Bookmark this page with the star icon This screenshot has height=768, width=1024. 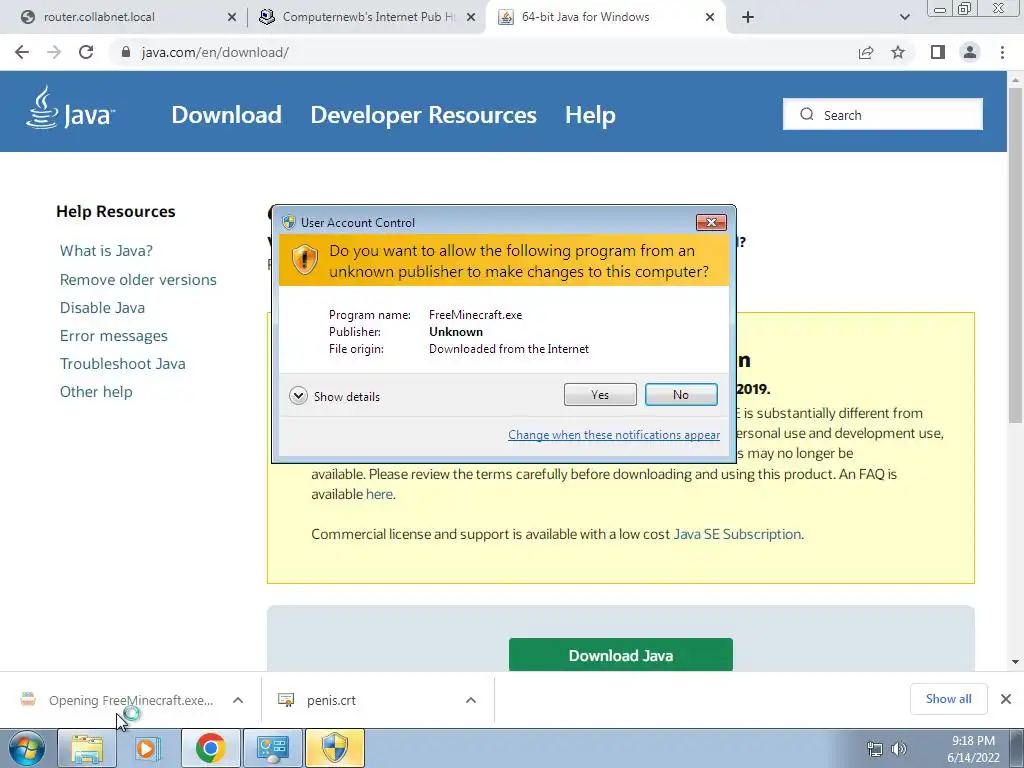pos(898,52)
